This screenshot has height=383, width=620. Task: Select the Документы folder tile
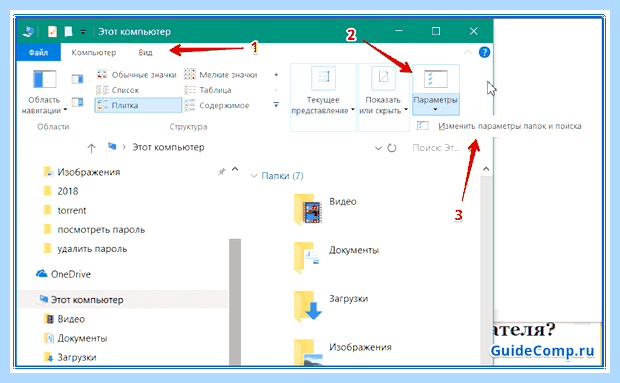[x=337, y=257]
